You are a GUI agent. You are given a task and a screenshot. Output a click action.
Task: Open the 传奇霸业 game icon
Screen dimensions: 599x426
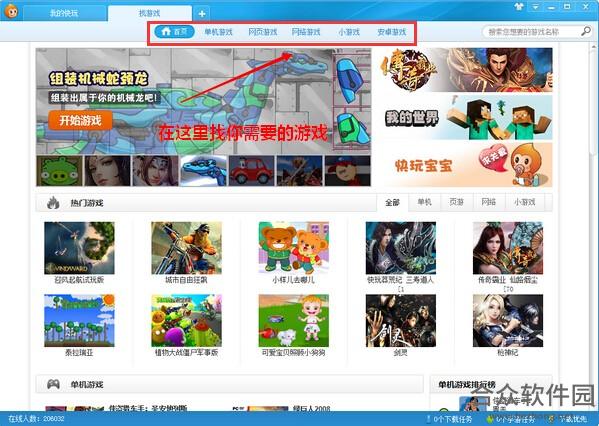tap(508, 248)
